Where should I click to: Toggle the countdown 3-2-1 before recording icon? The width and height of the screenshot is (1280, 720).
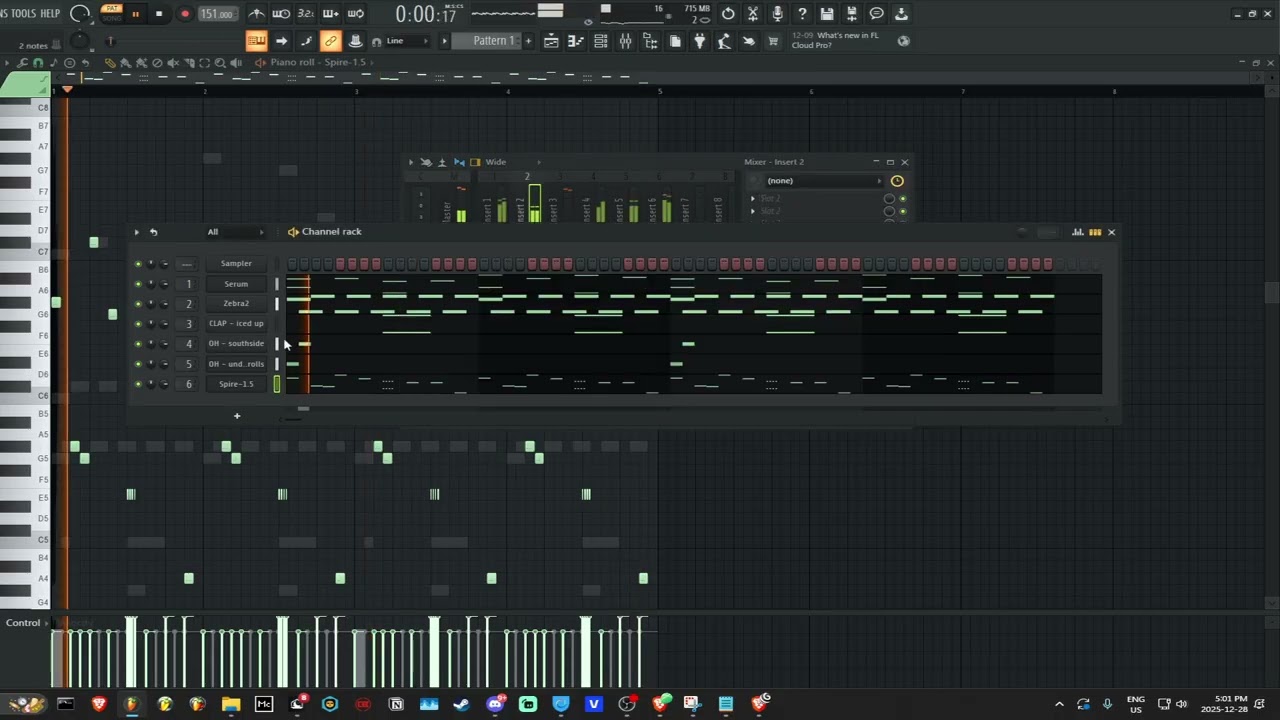click(x=306, y=14)
